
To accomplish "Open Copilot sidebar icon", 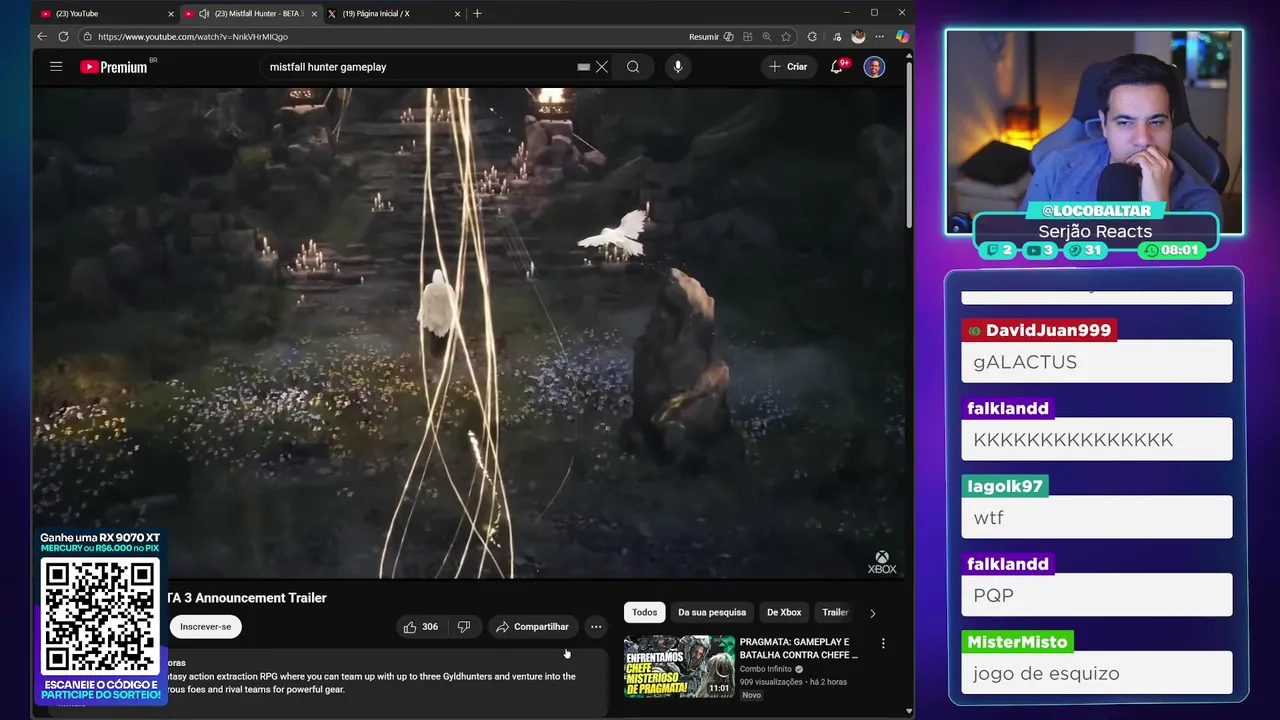I will (x=902, y=36).
